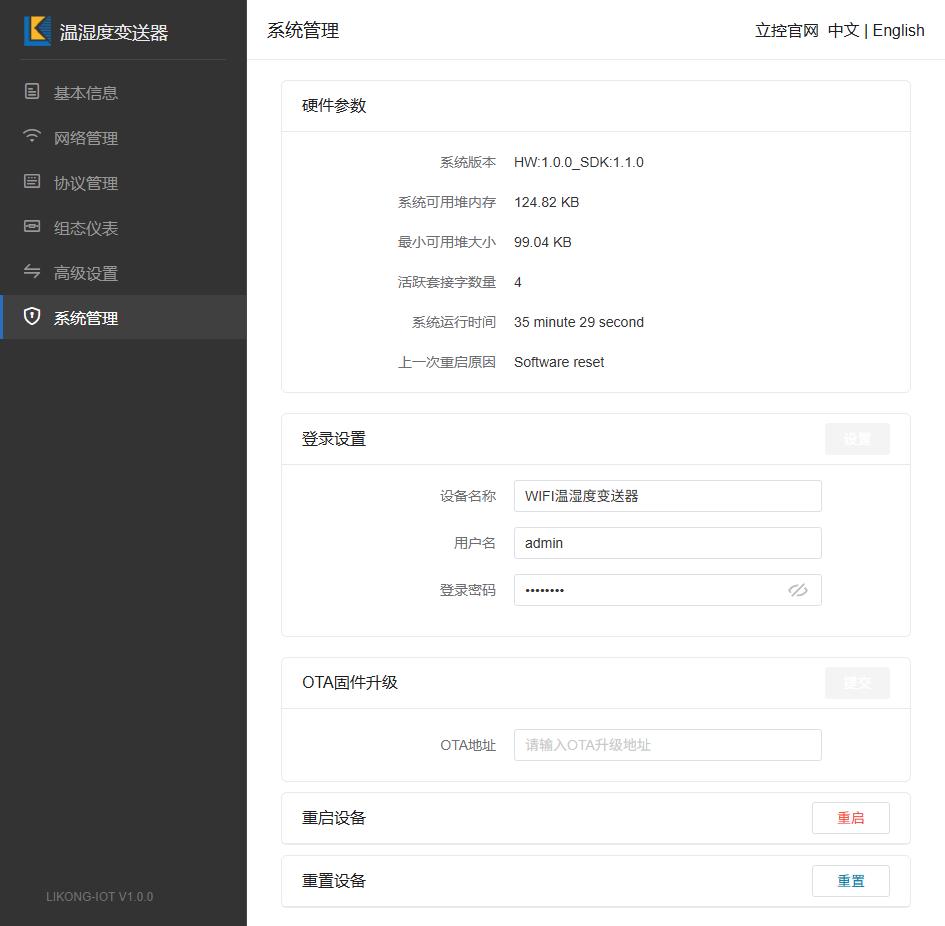The height and width of the screenshot is (926, 945).
Task: Switch language to 中文
Action: (x=843, y=30)
